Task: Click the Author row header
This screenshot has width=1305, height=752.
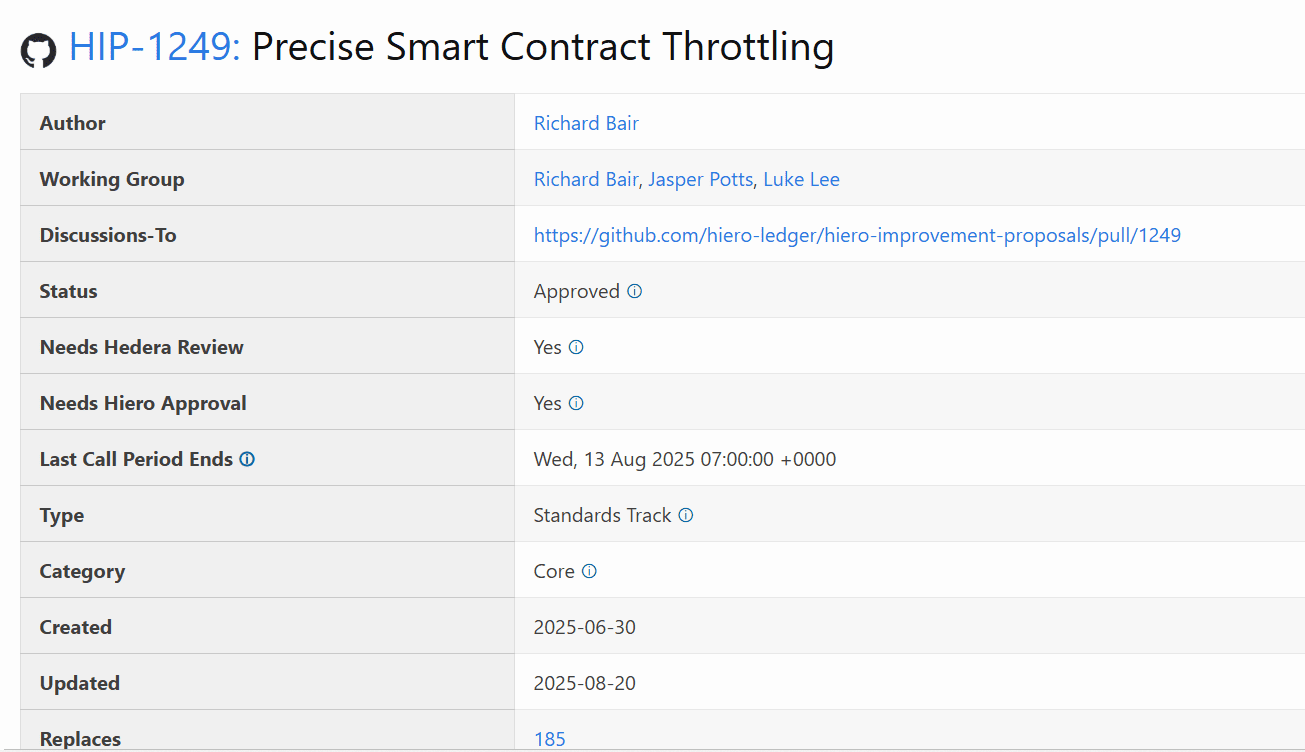Action: [72, 122]
